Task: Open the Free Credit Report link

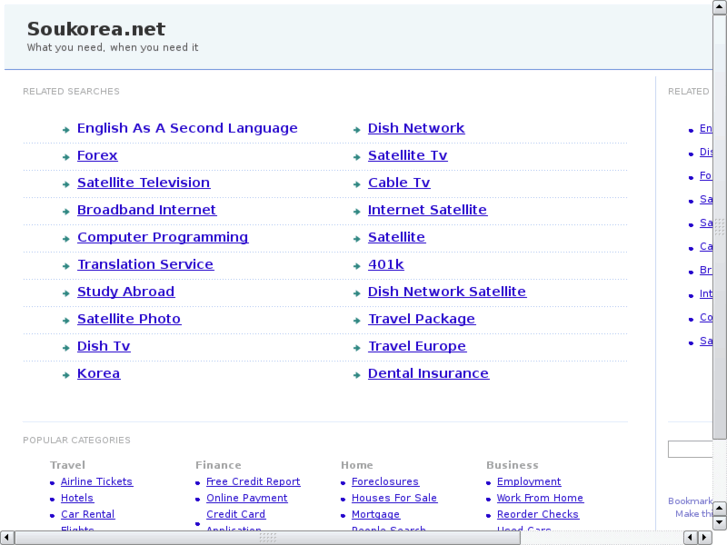Action: (253, 481)
